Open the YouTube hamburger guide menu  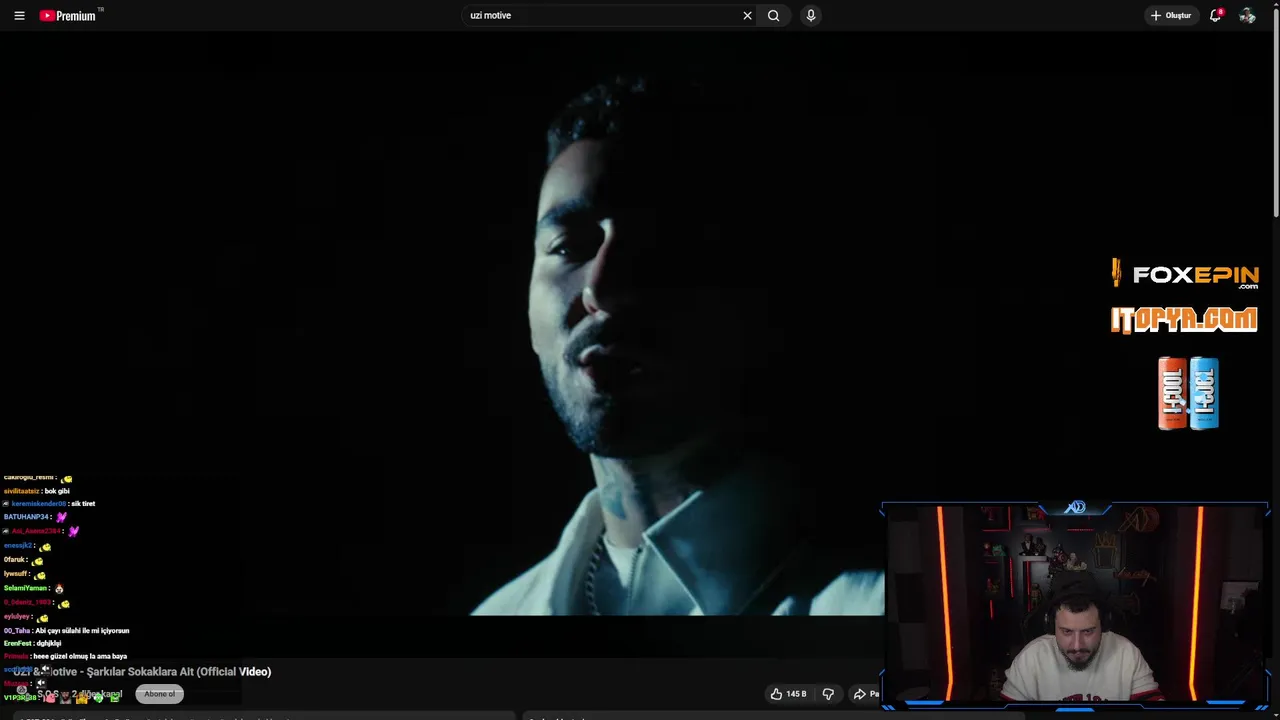19,16
